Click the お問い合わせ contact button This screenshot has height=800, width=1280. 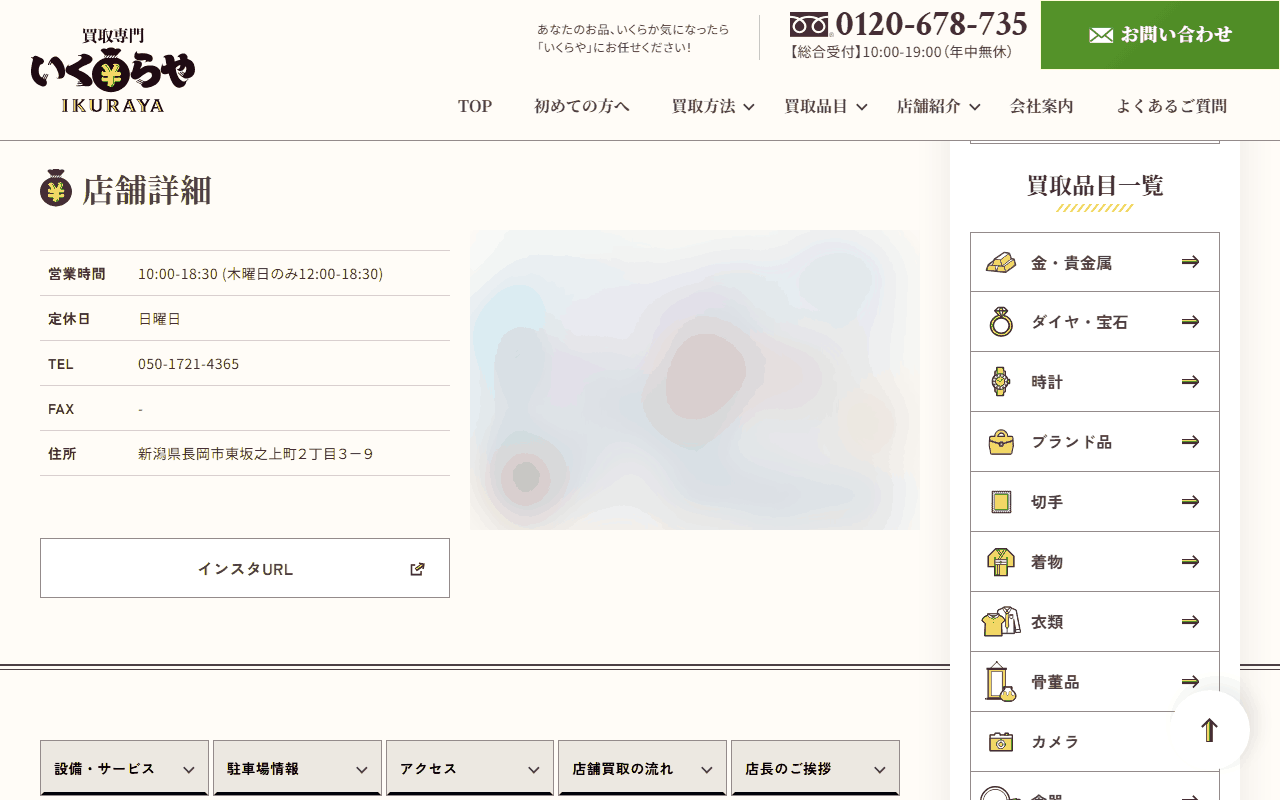coord(1160,35)
